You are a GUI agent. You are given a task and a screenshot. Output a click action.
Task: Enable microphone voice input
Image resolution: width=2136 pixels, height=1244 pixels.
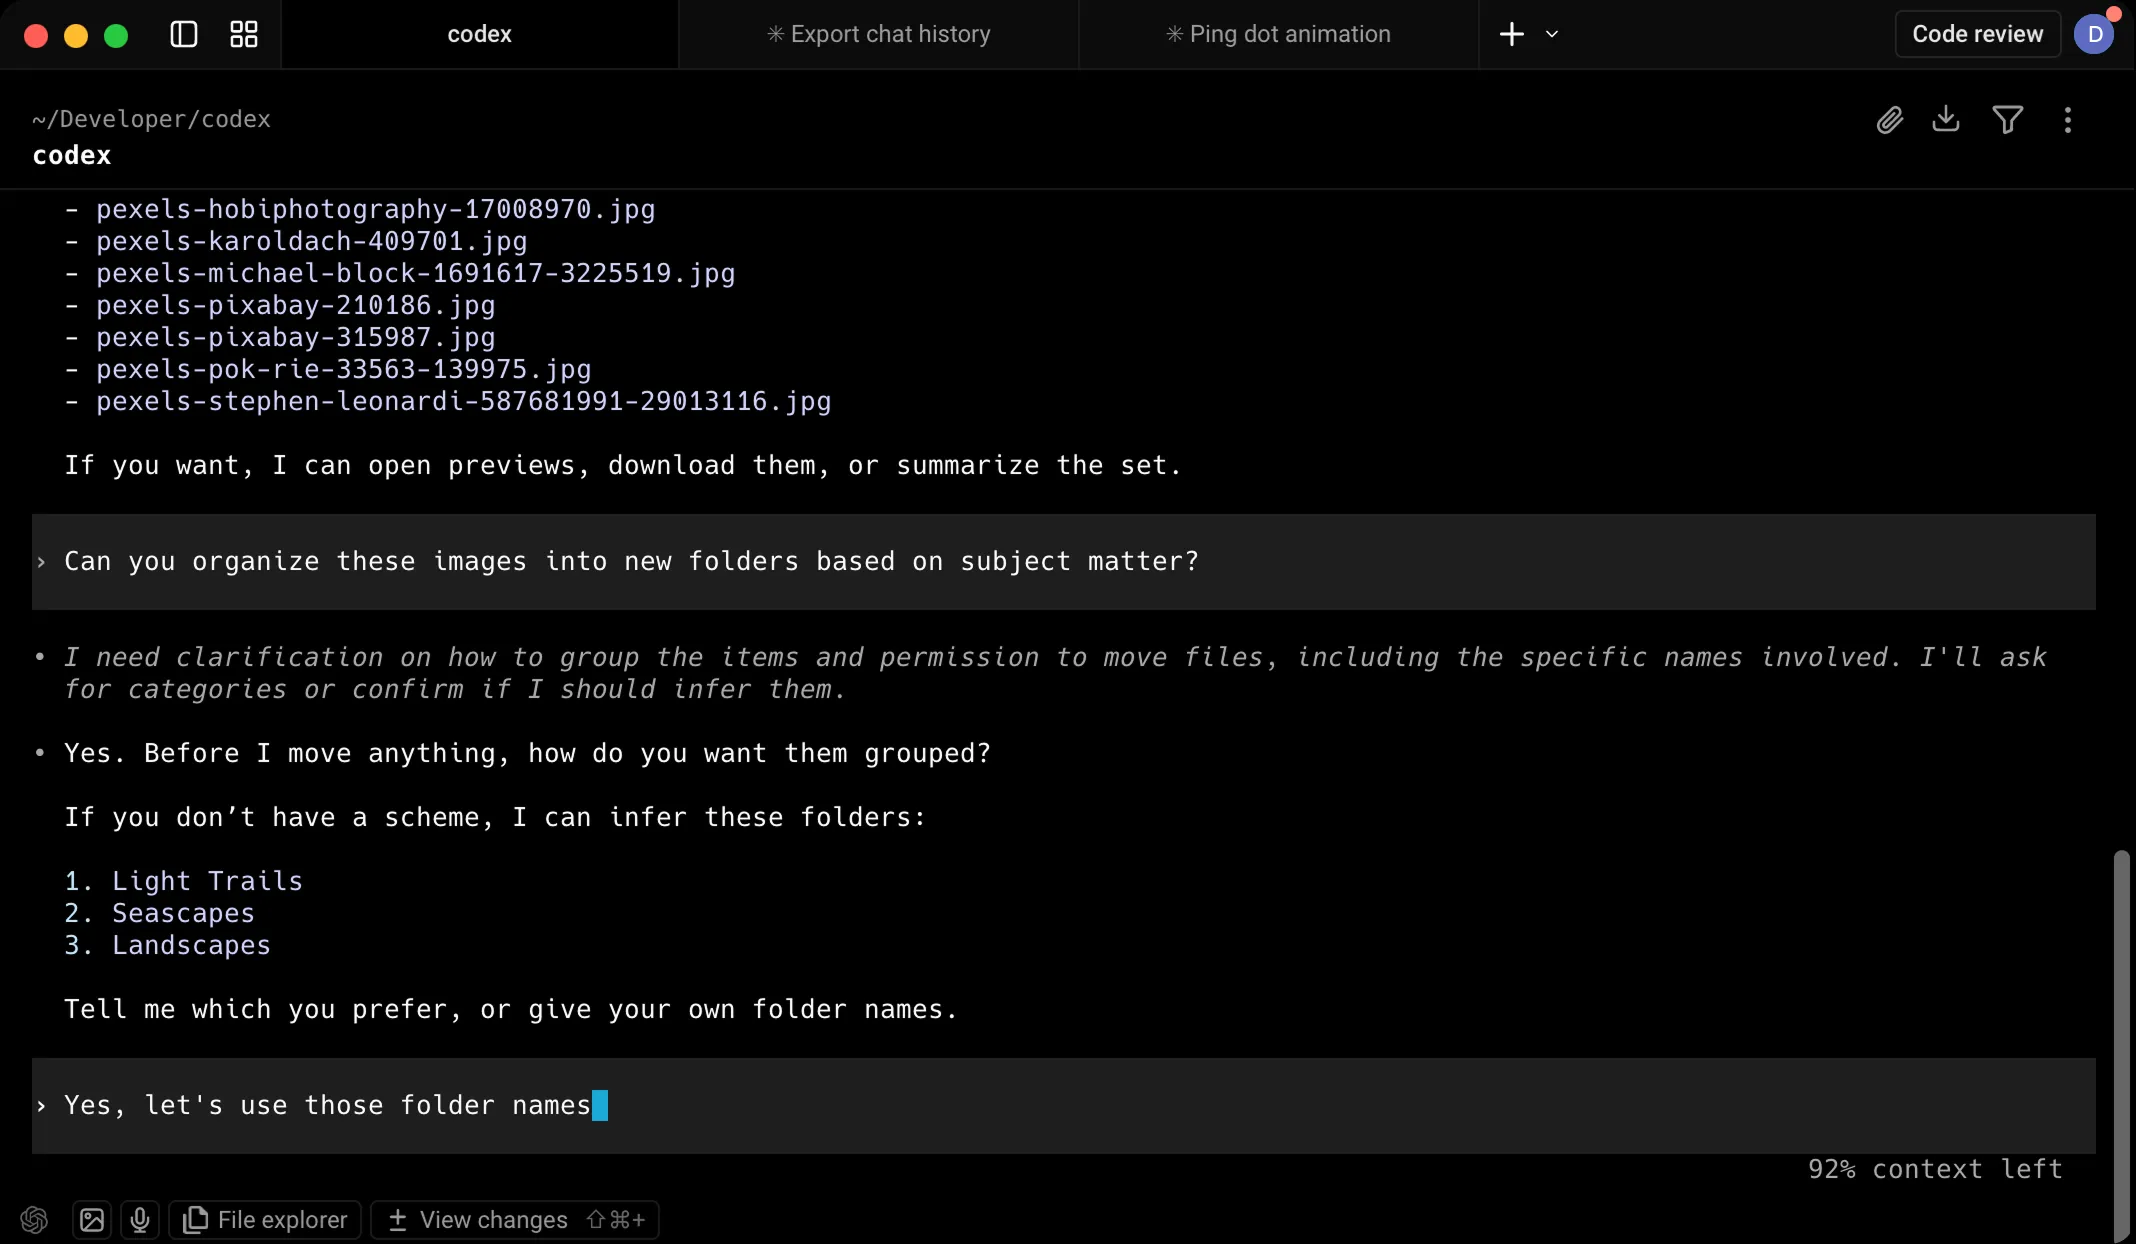click(139, 1220)
